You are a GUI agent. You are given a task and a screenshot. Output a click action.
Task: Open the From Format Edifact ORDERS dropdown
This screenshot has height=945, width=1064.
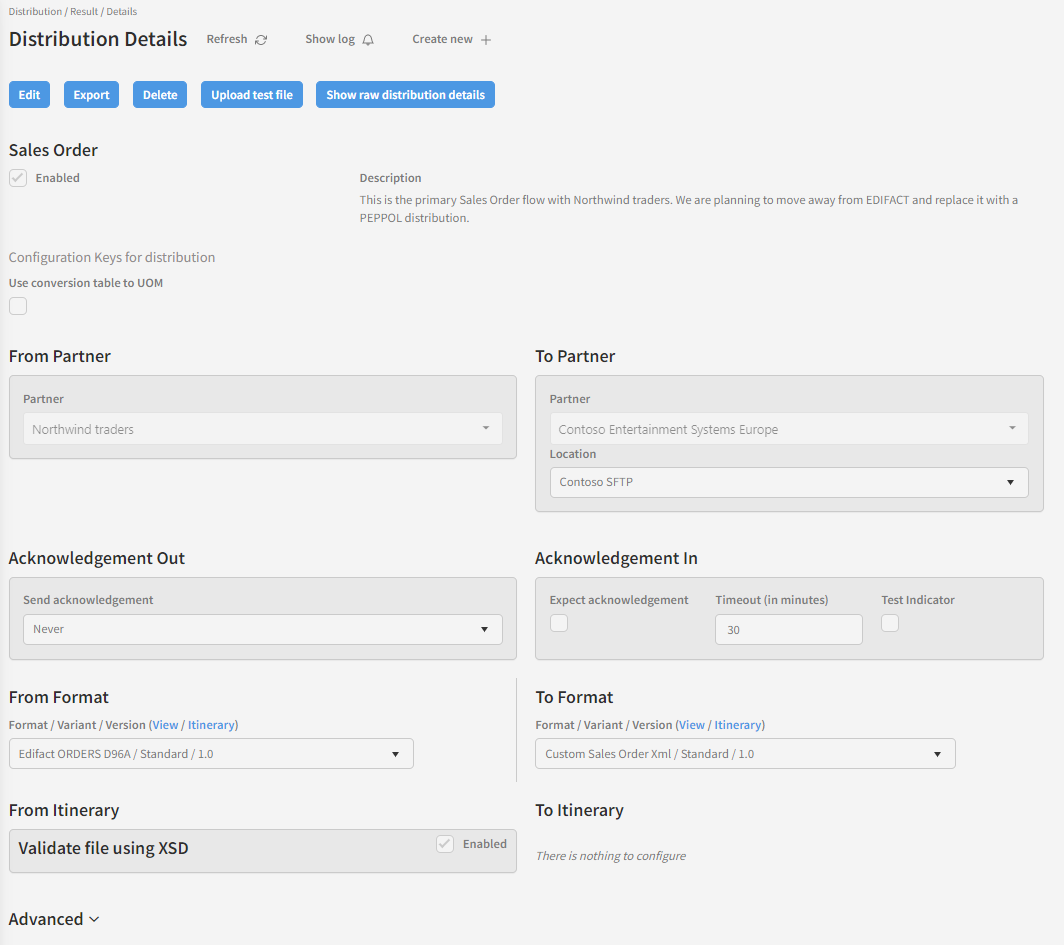(211, 754)
